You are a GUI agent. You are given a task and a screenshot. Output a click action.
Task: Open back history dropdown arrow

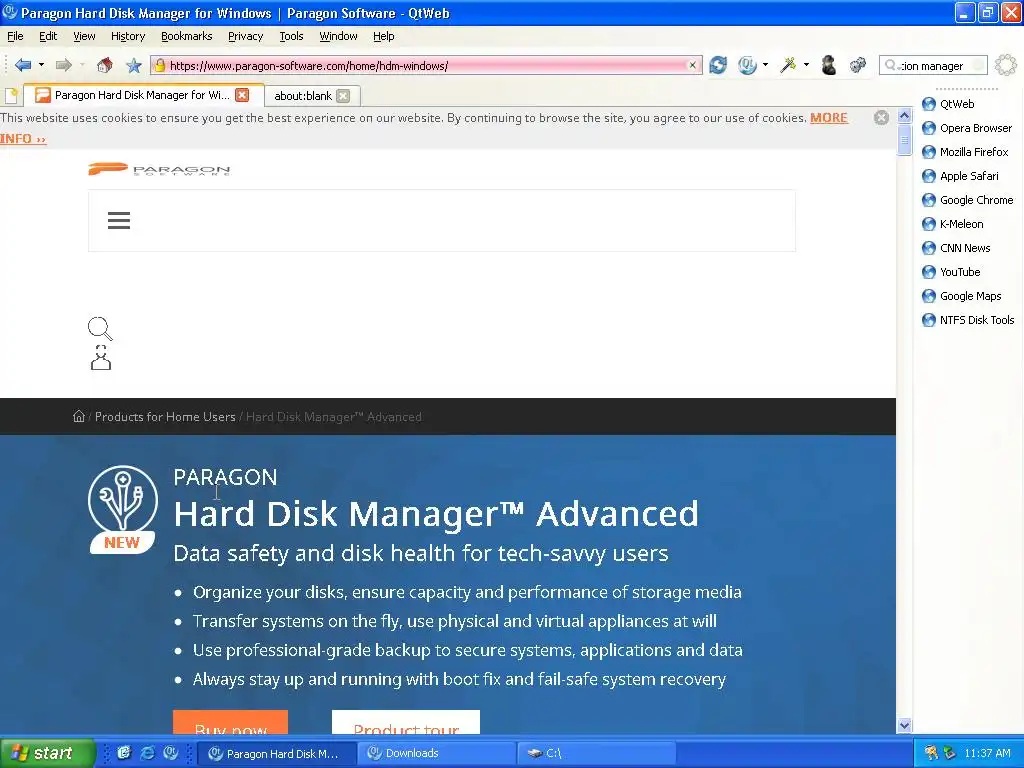pos(41,65)
